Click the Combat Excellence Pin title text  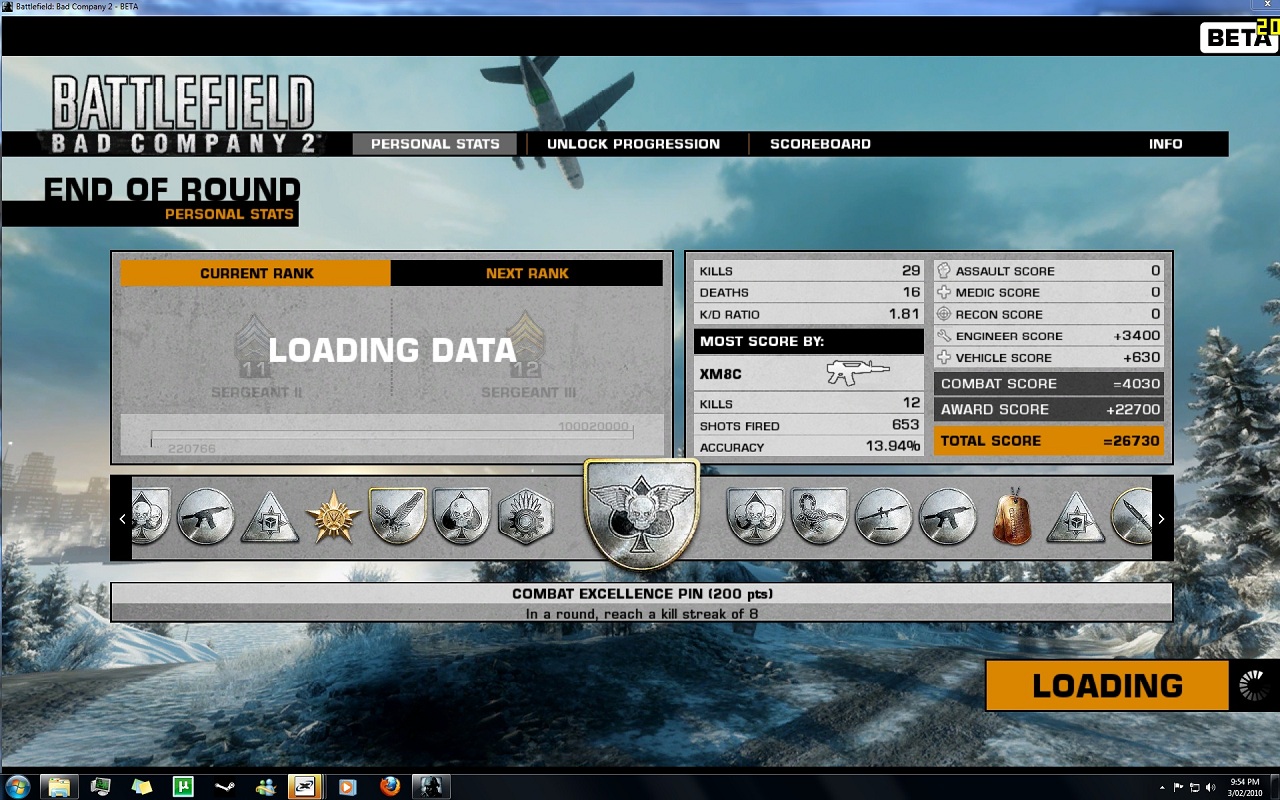pos(642,594)
